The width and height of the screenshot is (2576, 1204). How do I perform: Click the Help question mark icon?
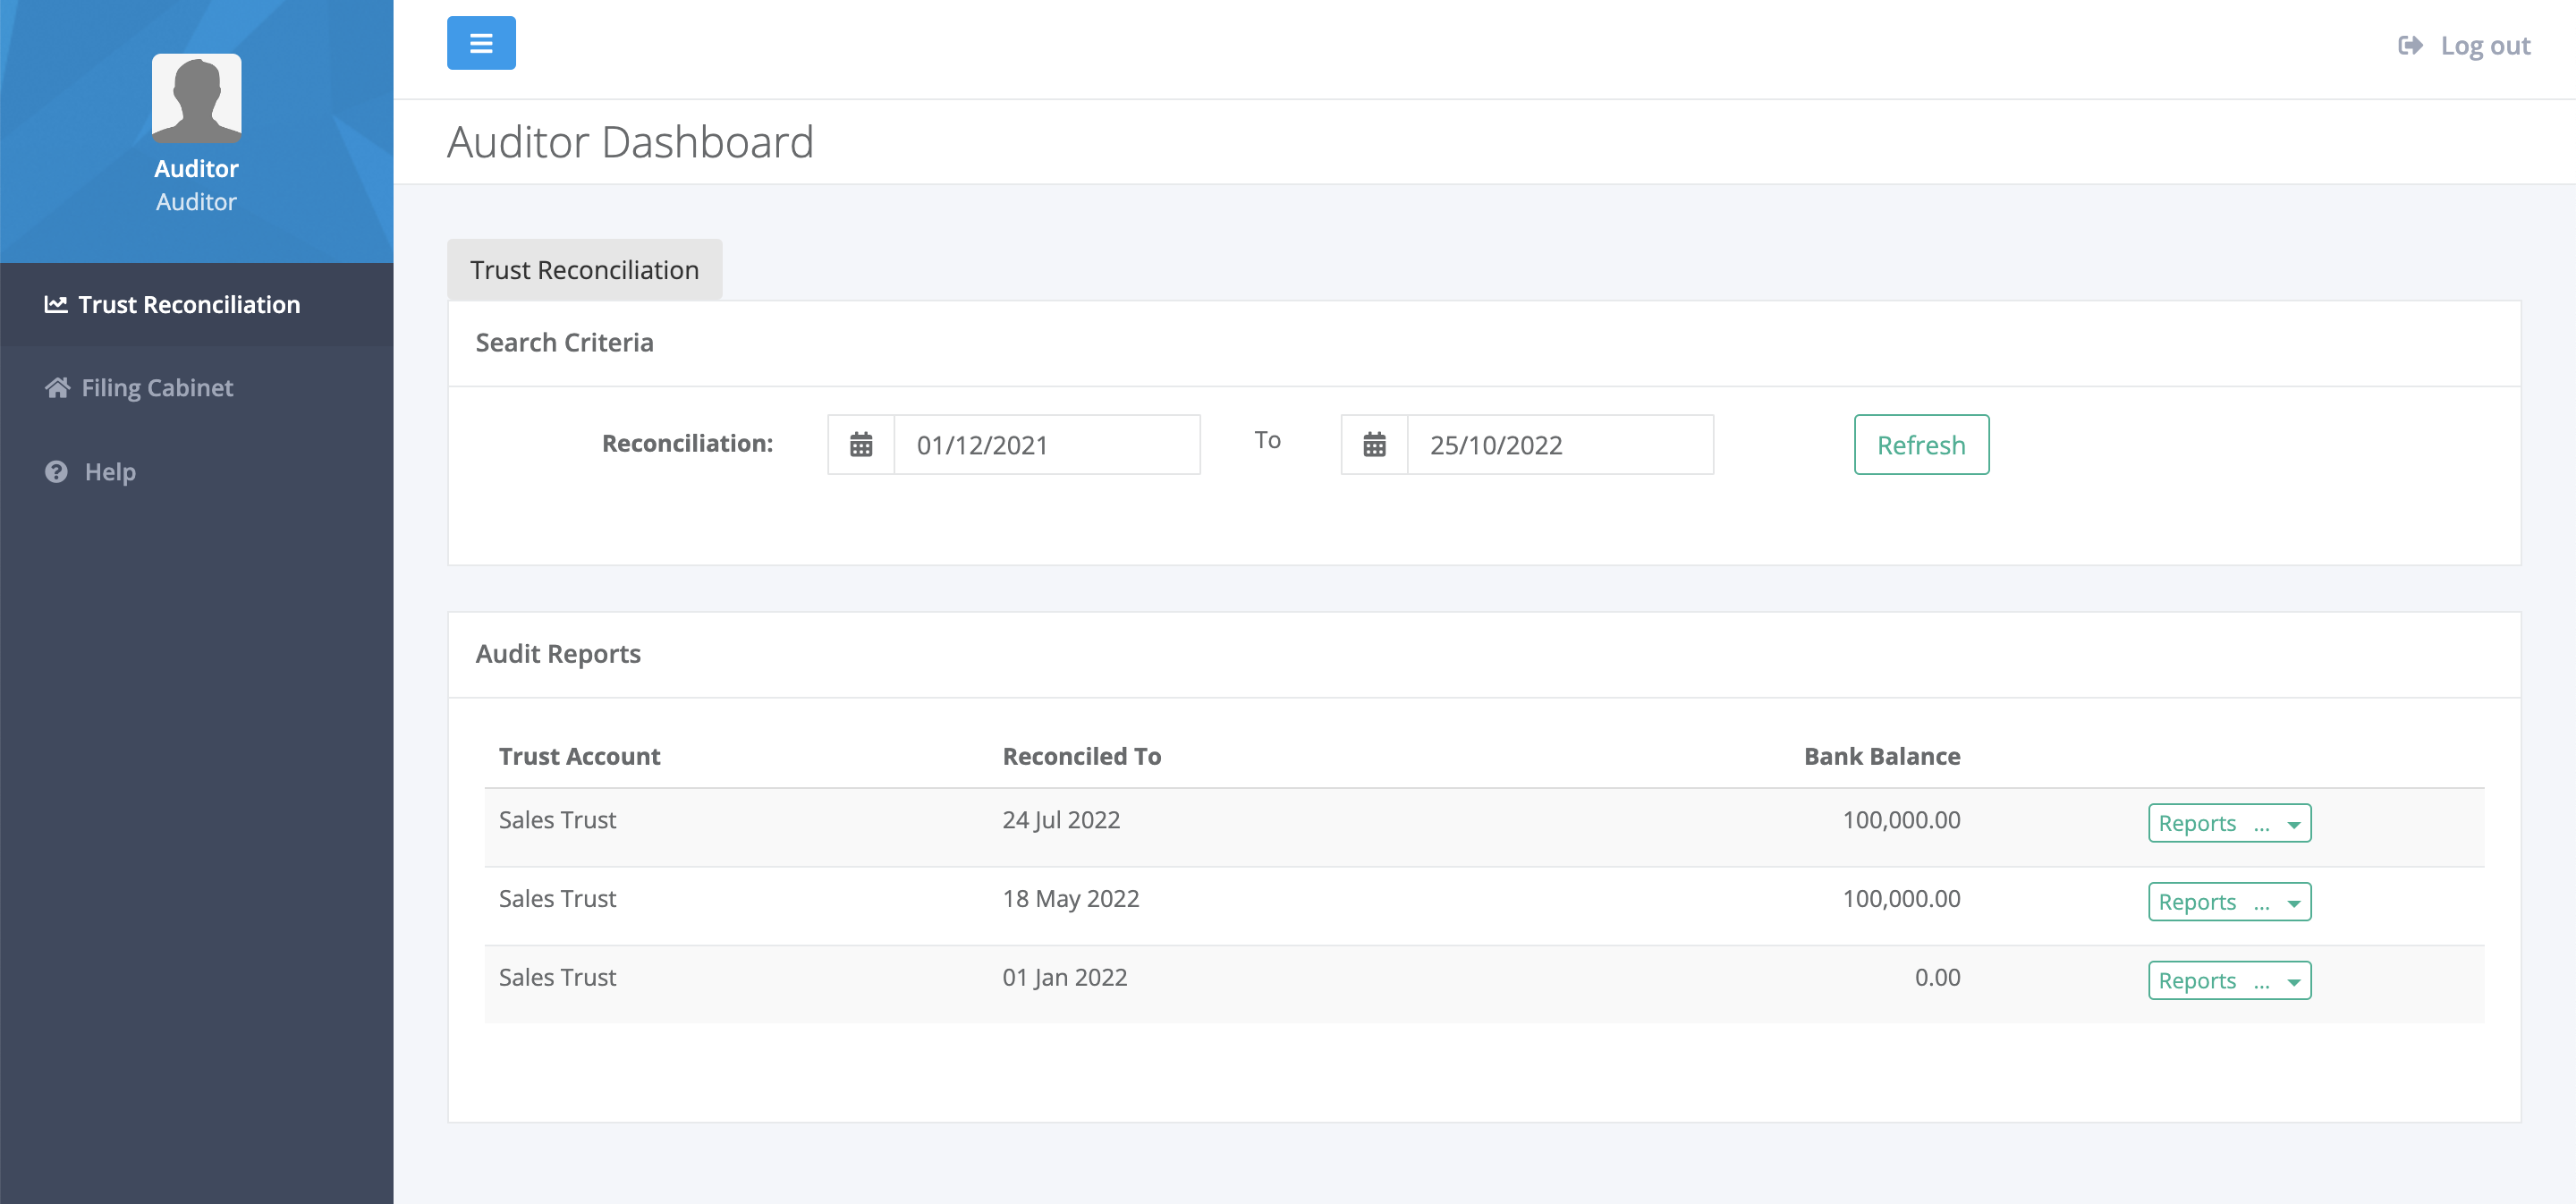tap(56, 472)
